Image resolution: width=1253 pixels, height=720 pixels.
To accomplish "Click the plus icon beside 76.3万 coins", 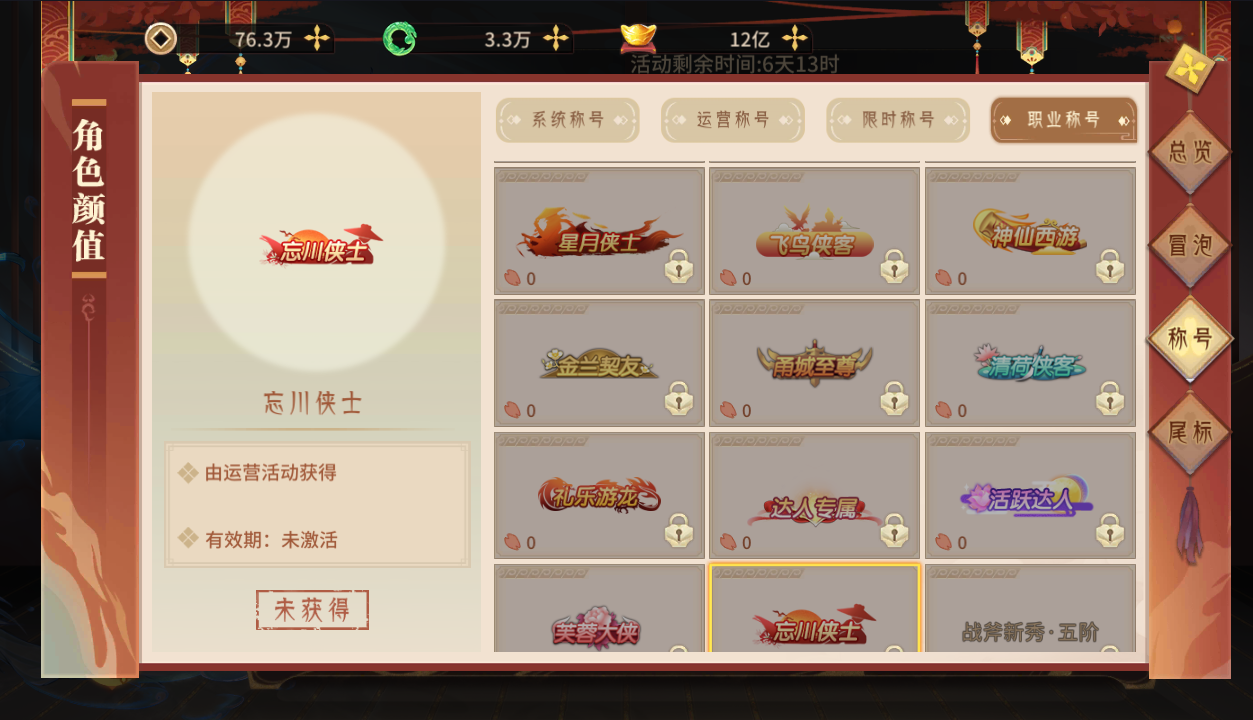I will tap(317, 39).
